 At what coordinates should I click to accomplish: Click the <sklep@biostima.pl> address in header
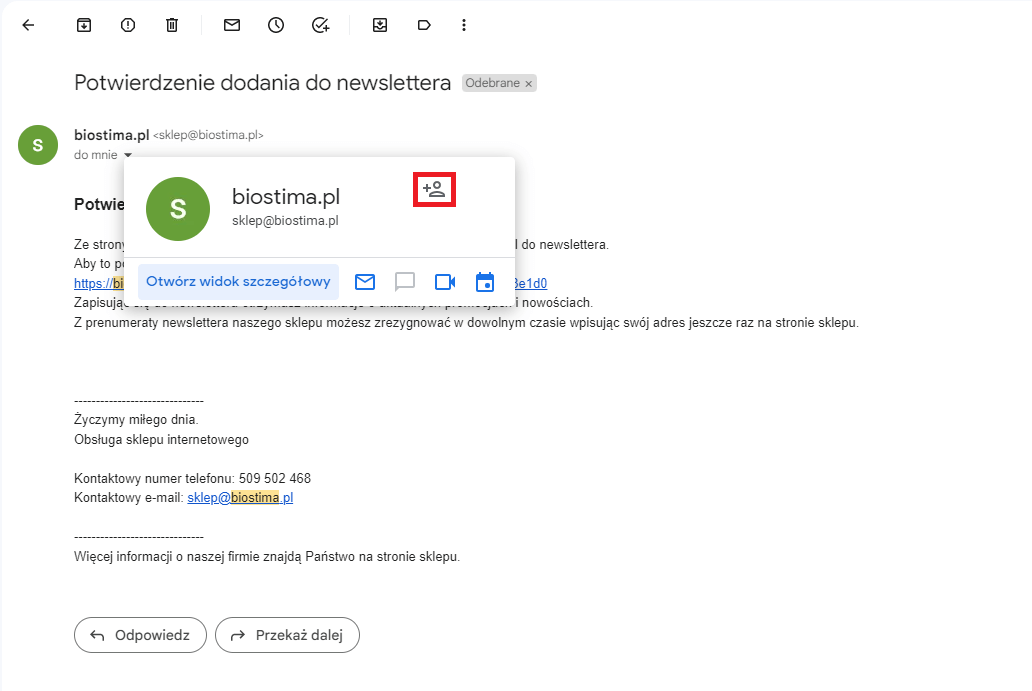coord(208,135)
